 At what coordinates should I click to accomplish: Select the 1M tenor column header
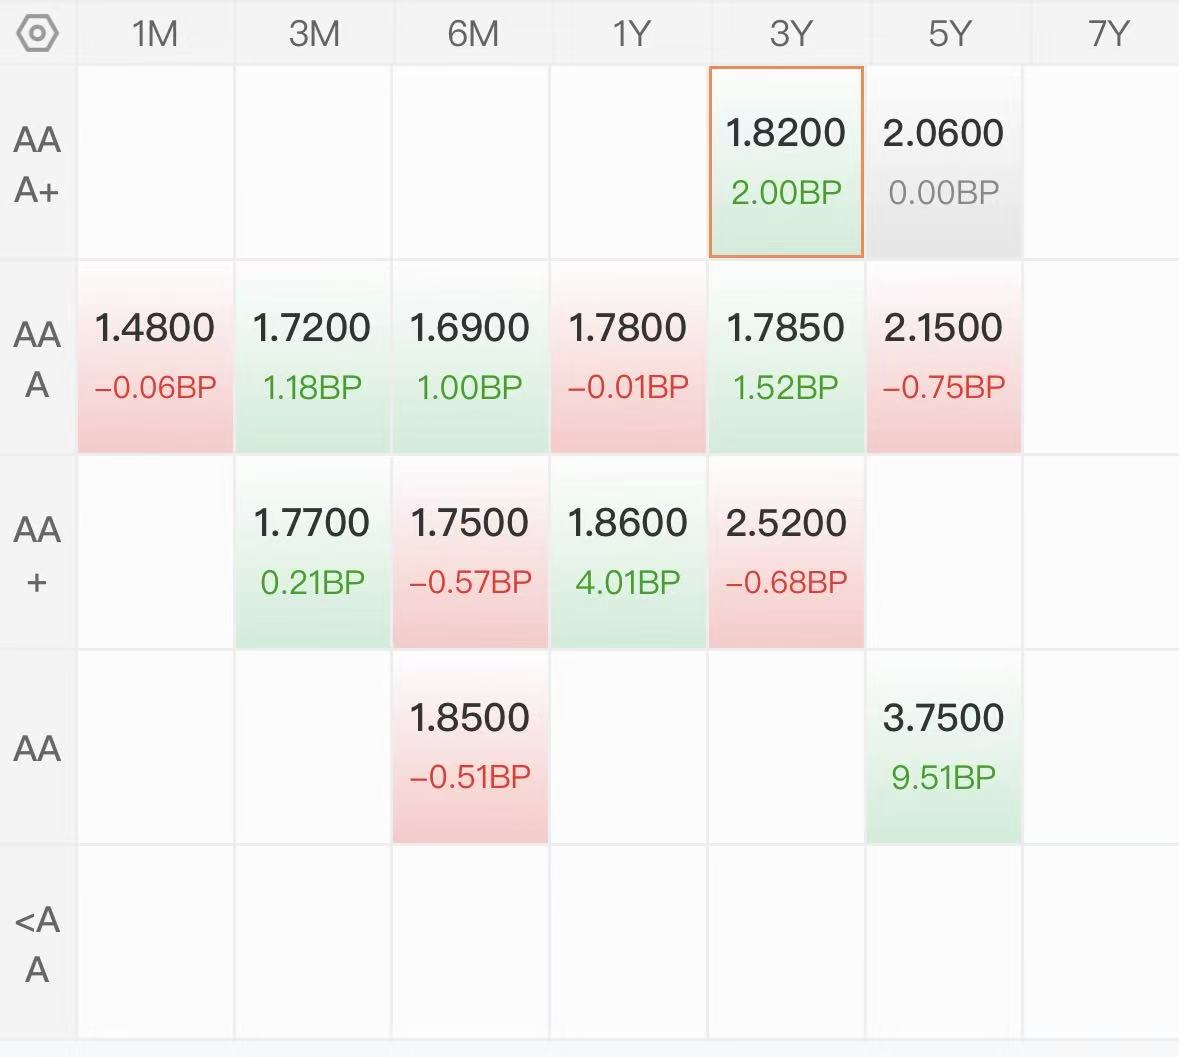point(155,34)
